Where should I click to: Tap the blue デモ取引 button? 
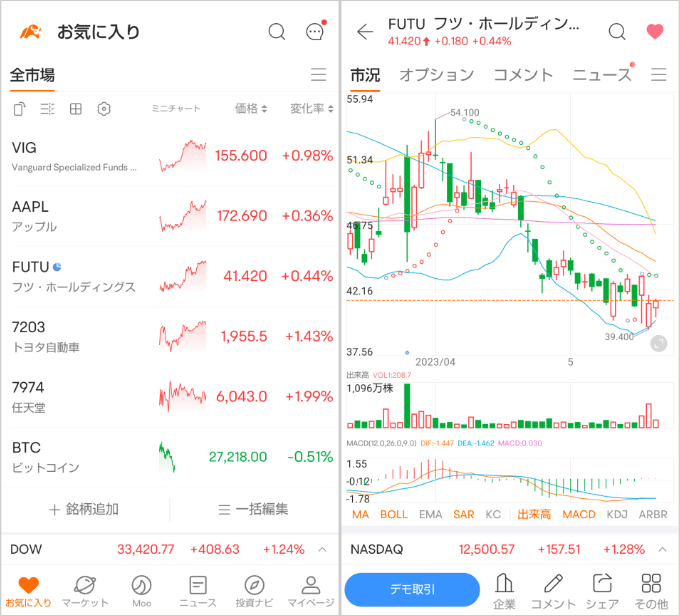[412, 589]
